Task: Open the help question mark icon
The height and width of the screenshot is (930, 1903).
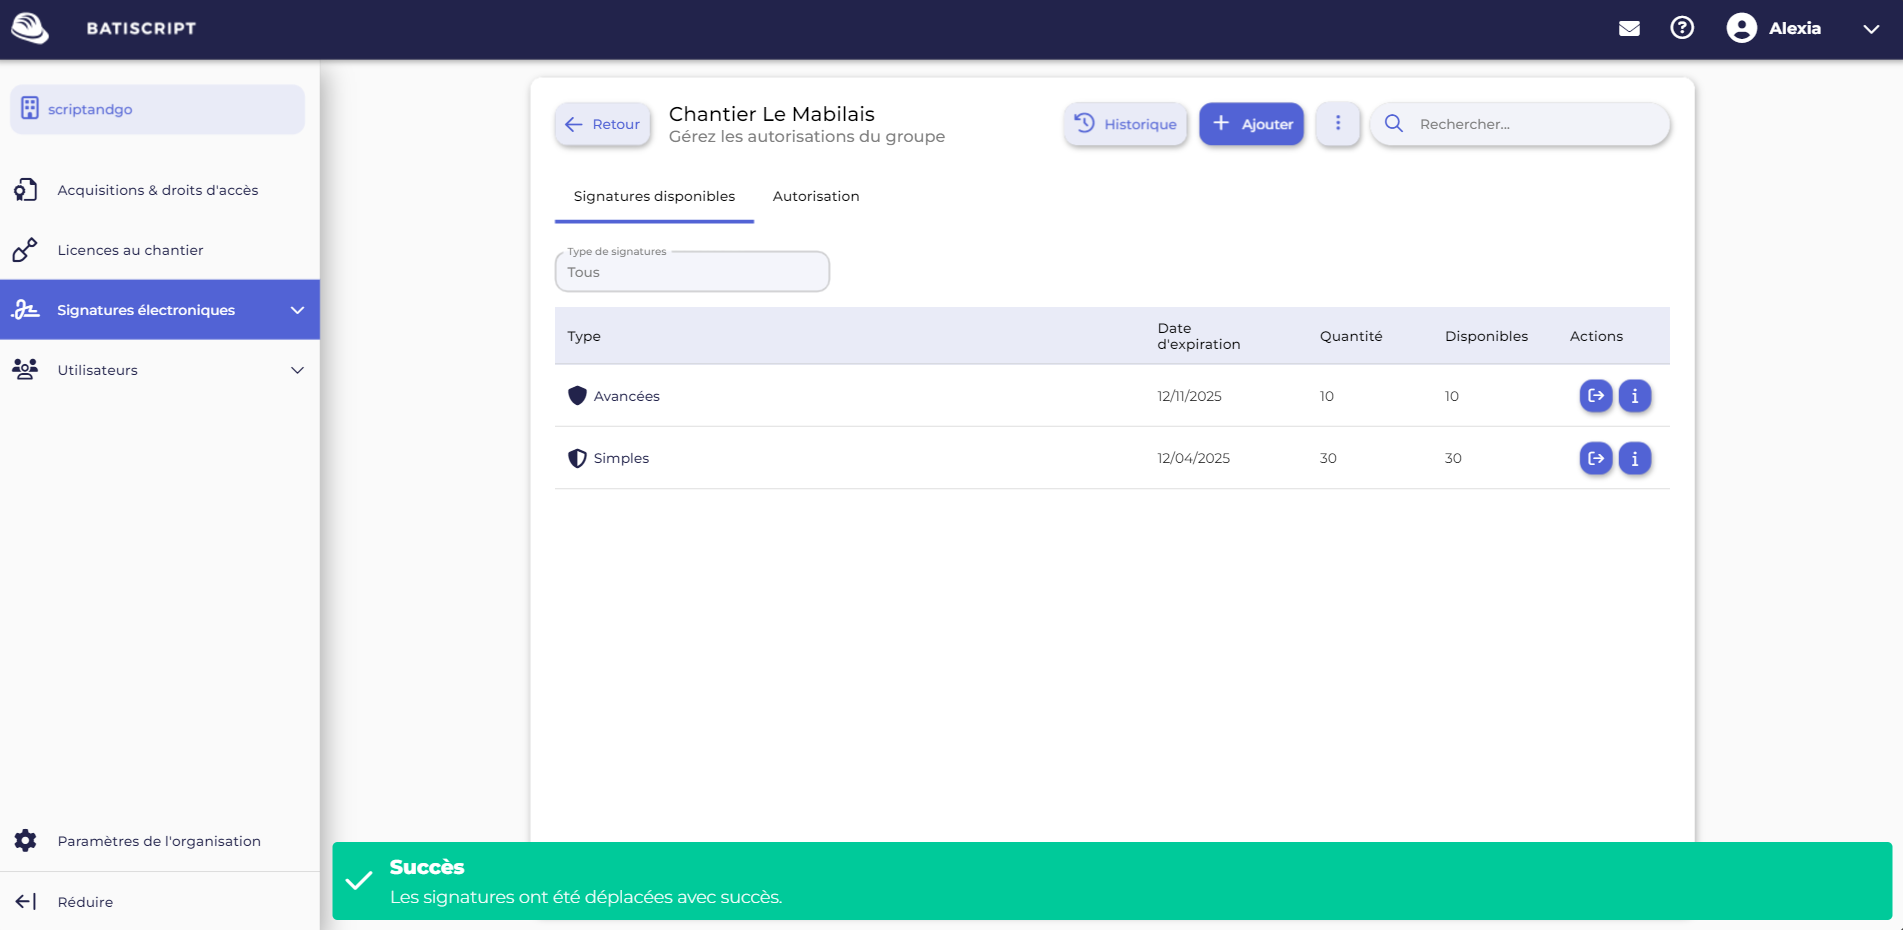Action: click(x=1682, y=28)
